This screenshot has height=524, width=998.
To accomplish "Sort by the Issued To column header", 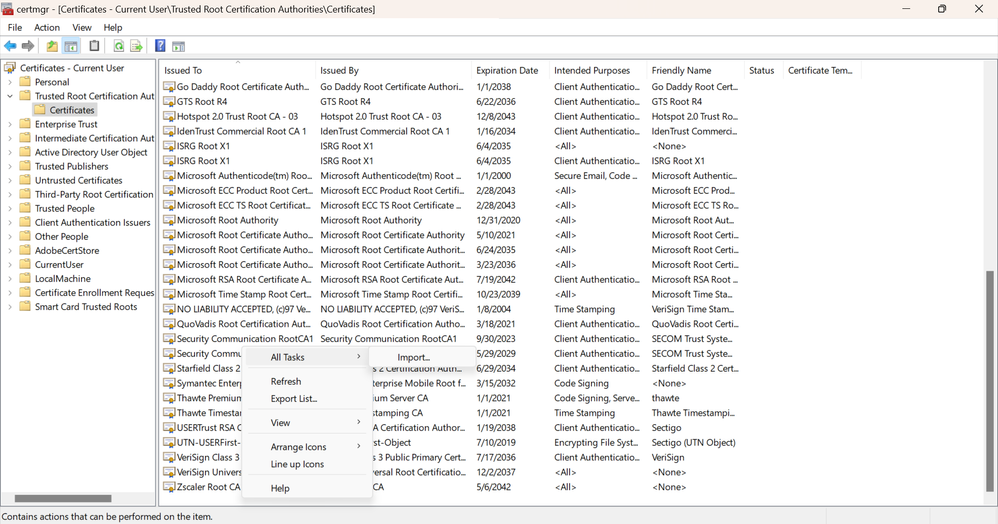I will 237,71.
